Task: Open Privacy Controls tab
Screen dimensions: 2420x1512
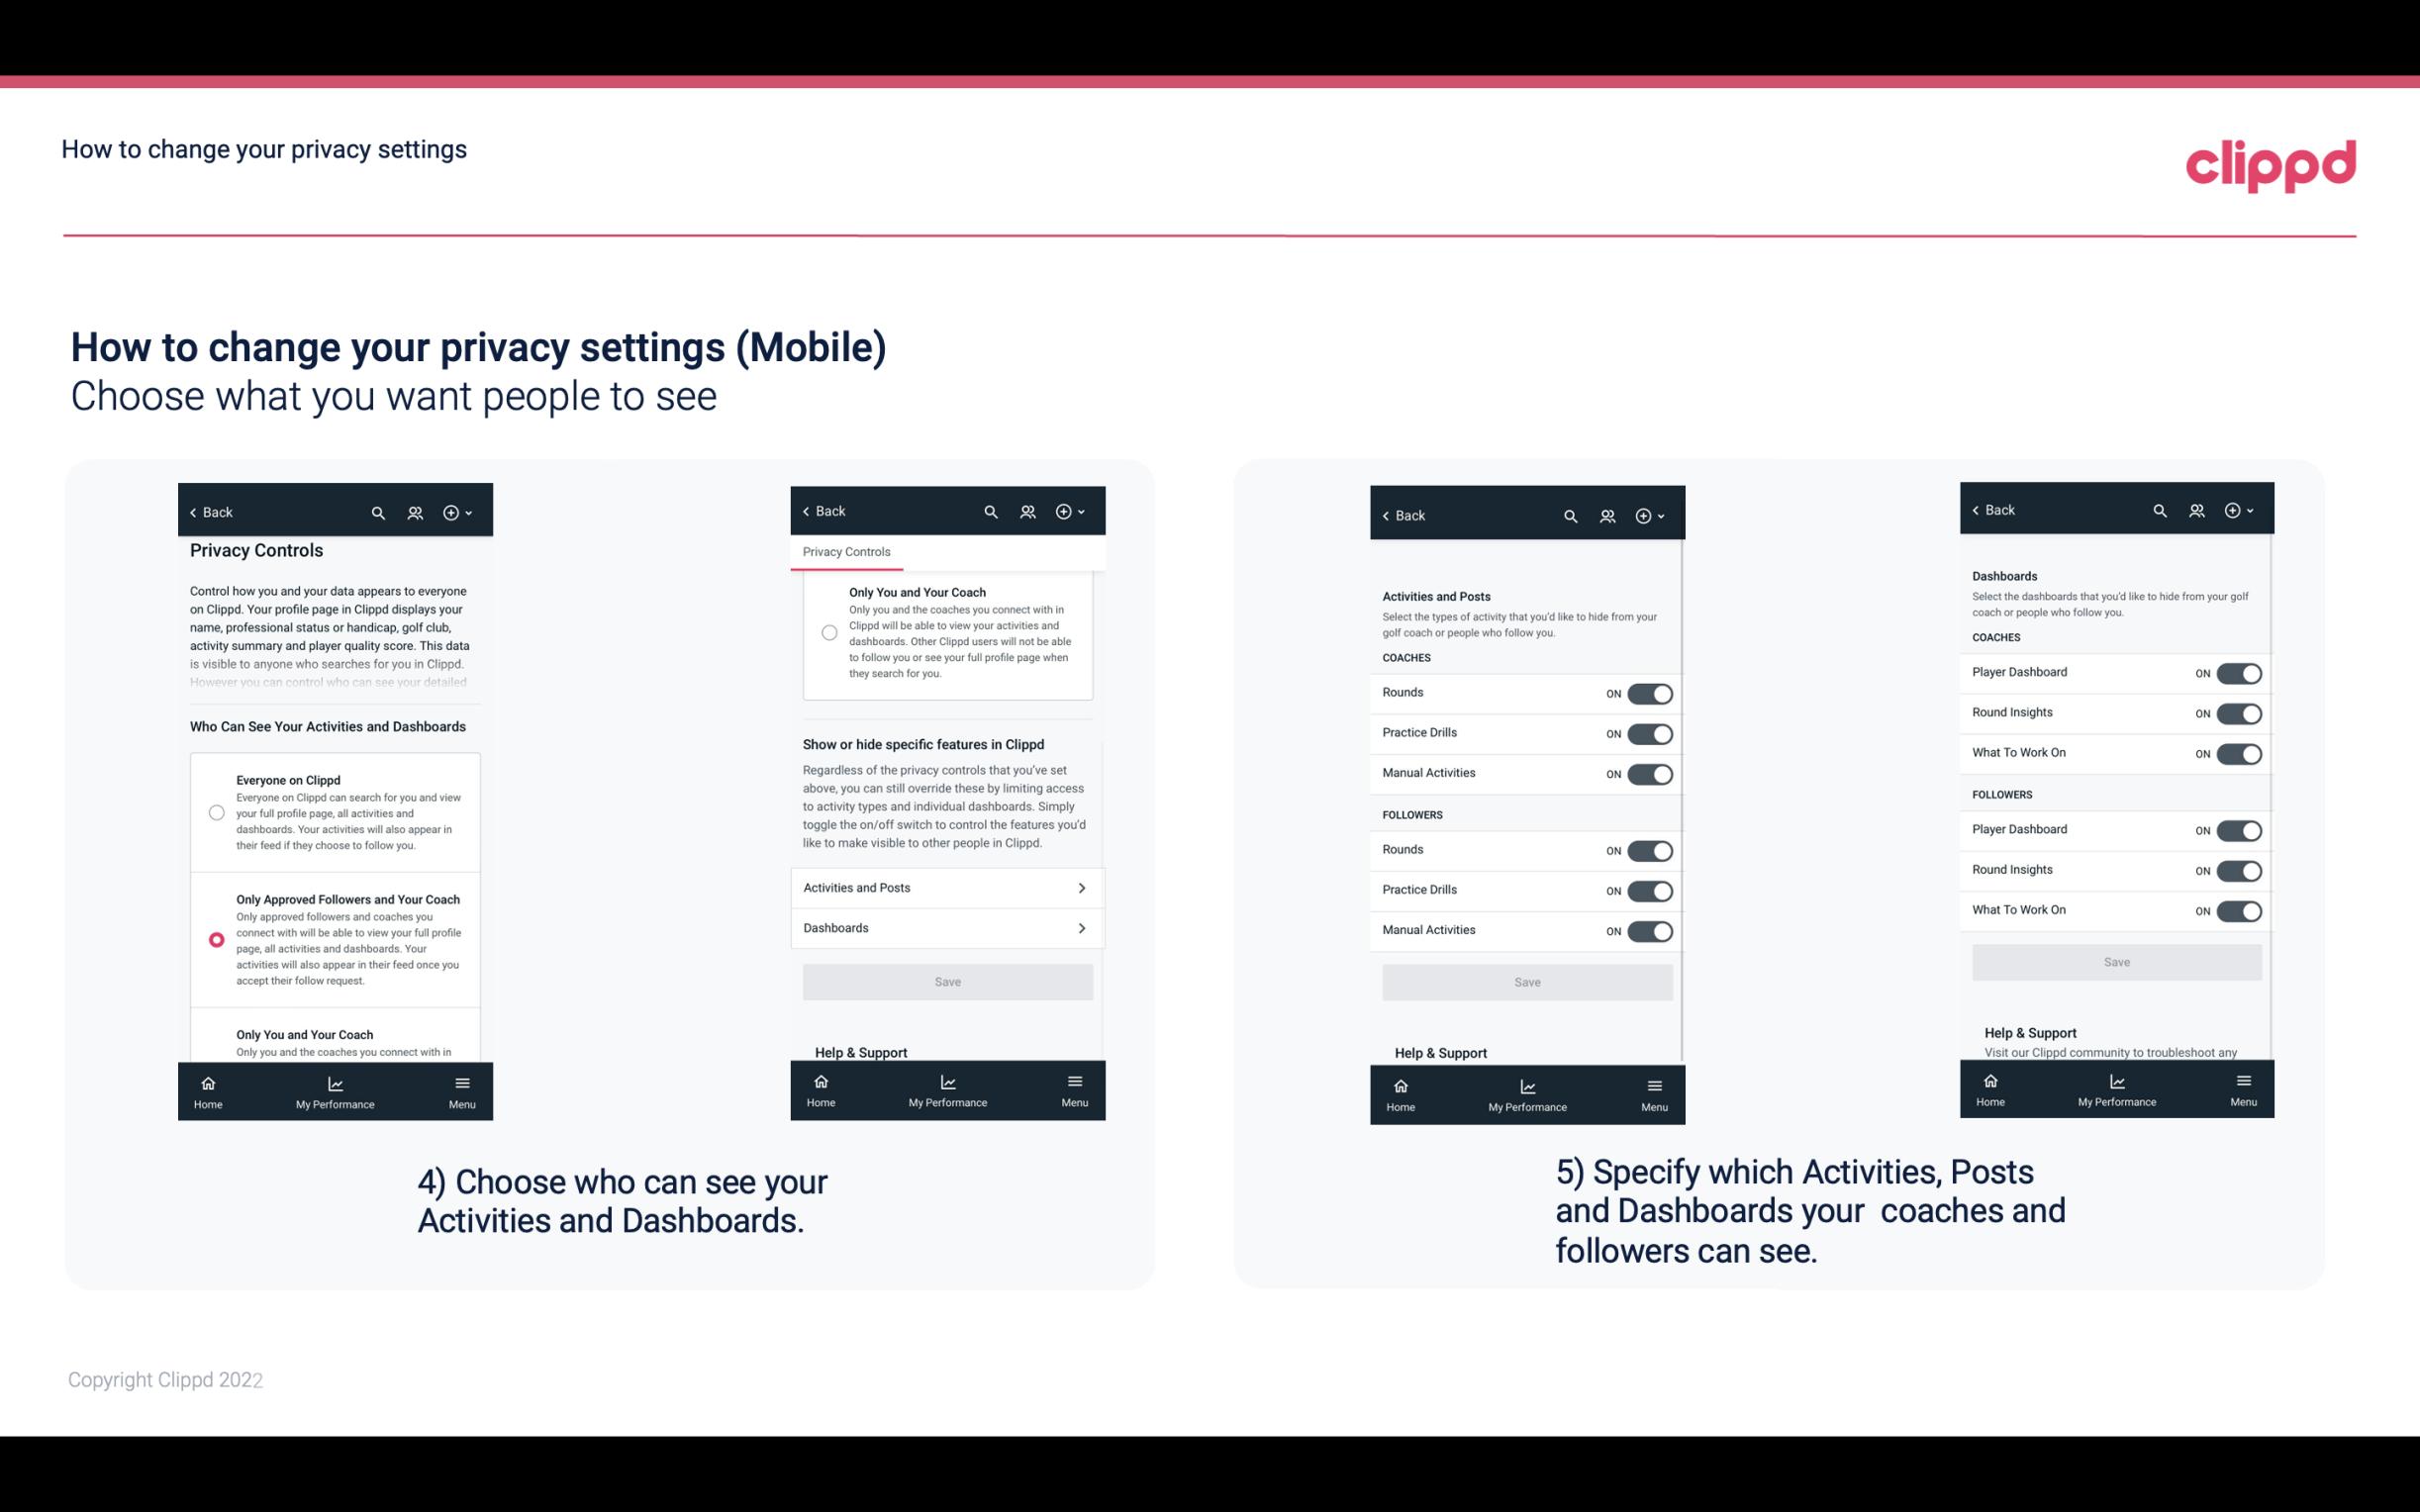Action: pyautogui.click(x=846, y=550)
